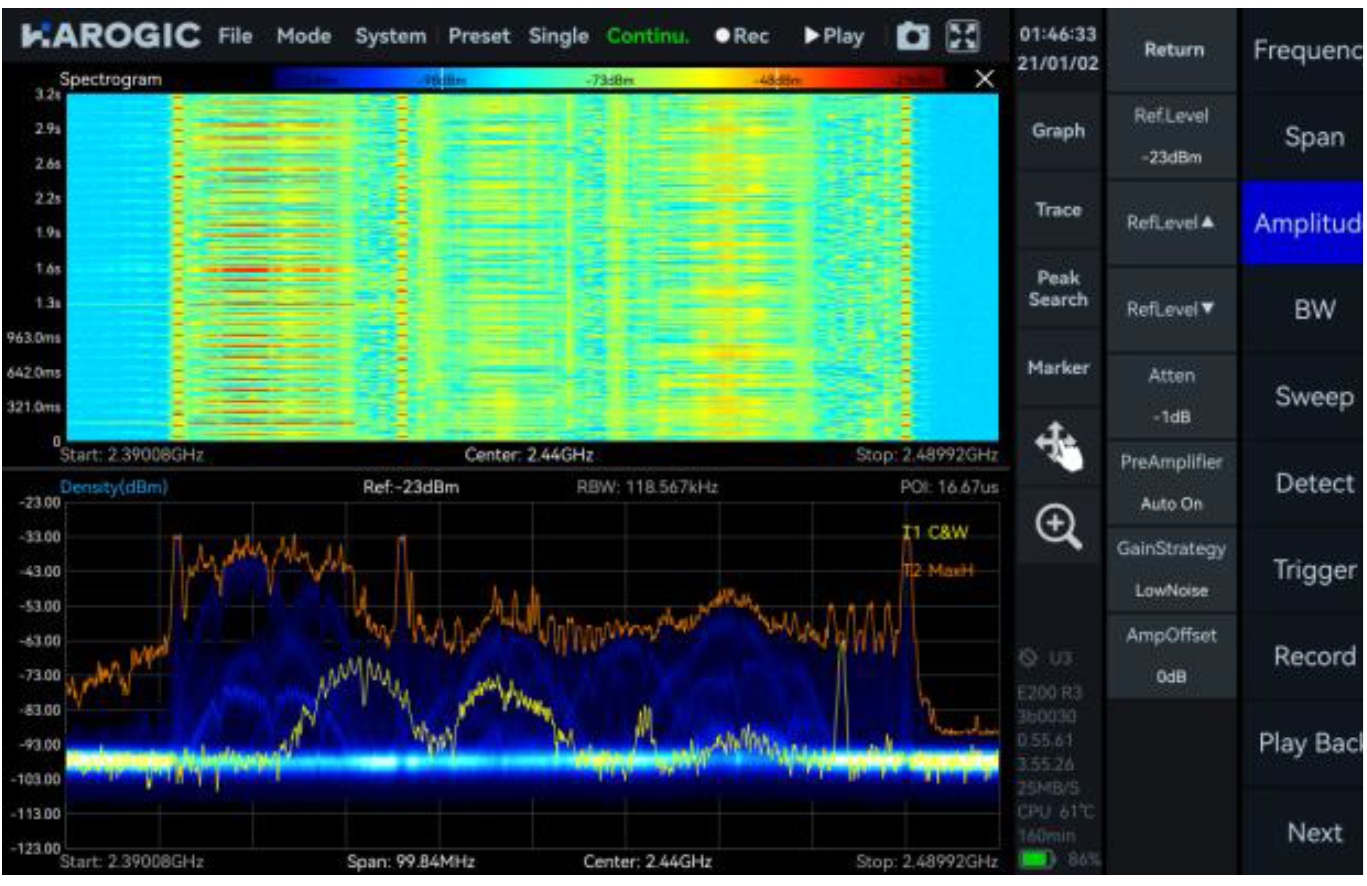Close the Spectrogram panel with X
The width and height of the screenshot is (1367, 886).
(x=984, y=79)
